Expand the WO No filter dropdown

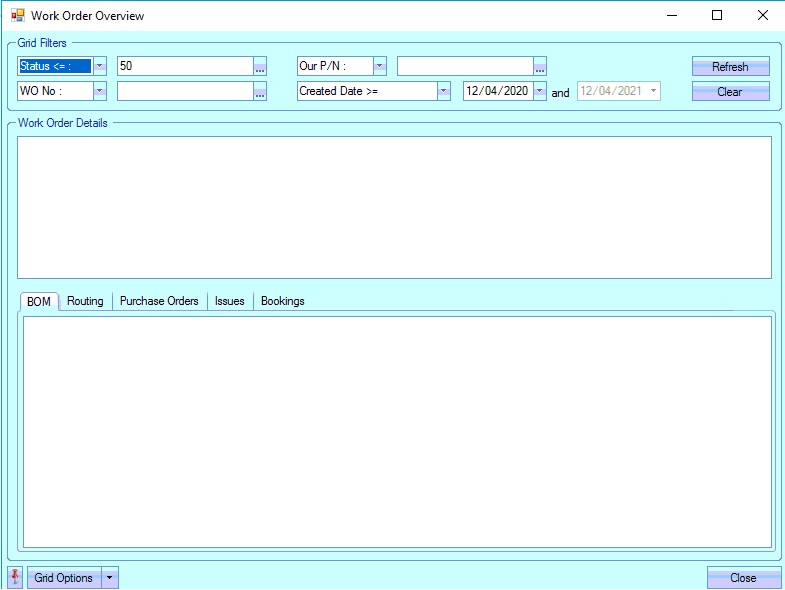[x=100, y=91]
